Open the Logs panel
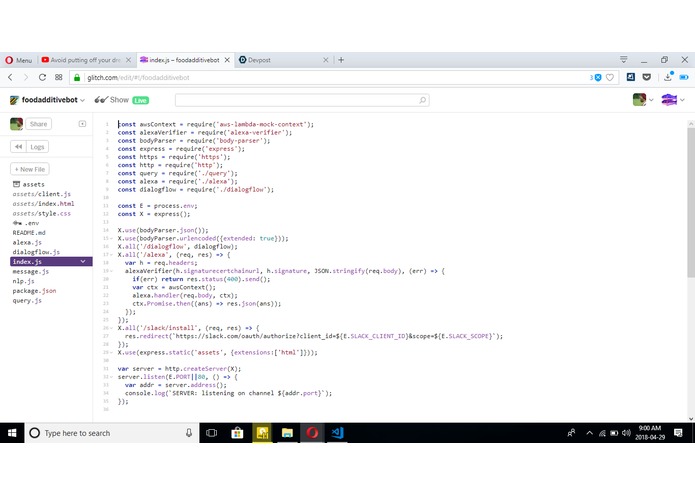 37,147
